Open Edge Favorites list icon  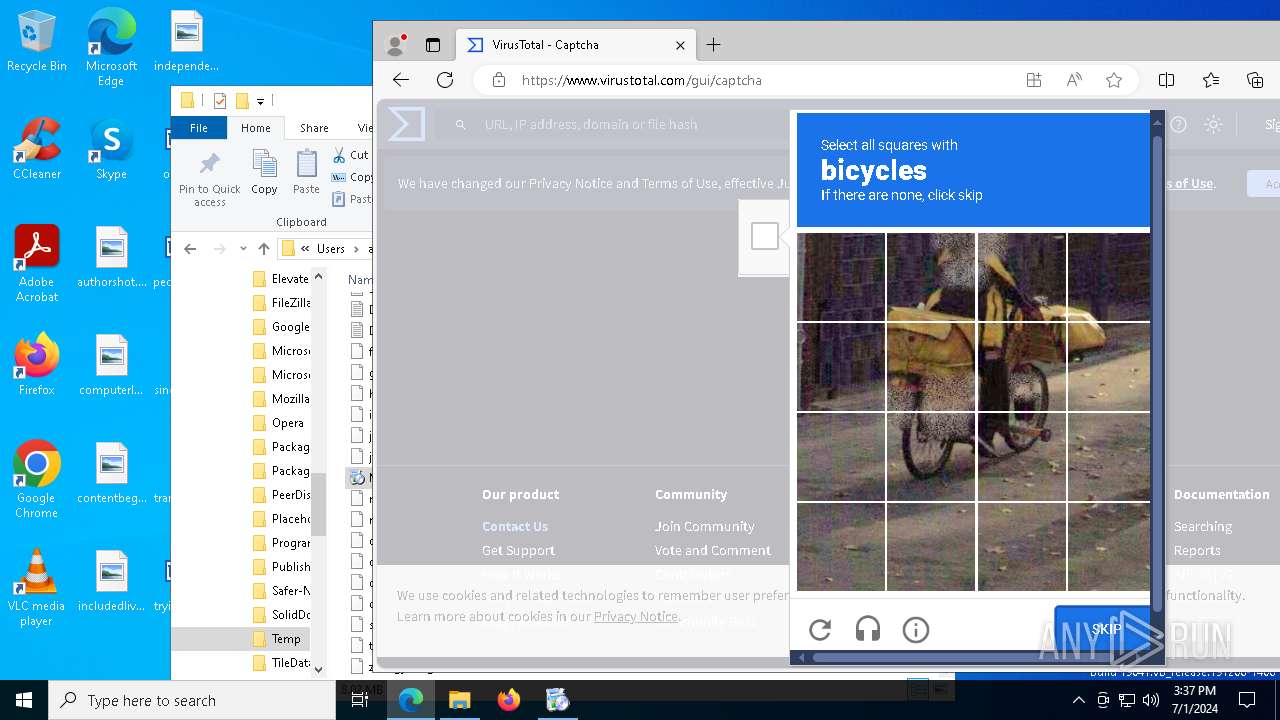point(1211,80)
